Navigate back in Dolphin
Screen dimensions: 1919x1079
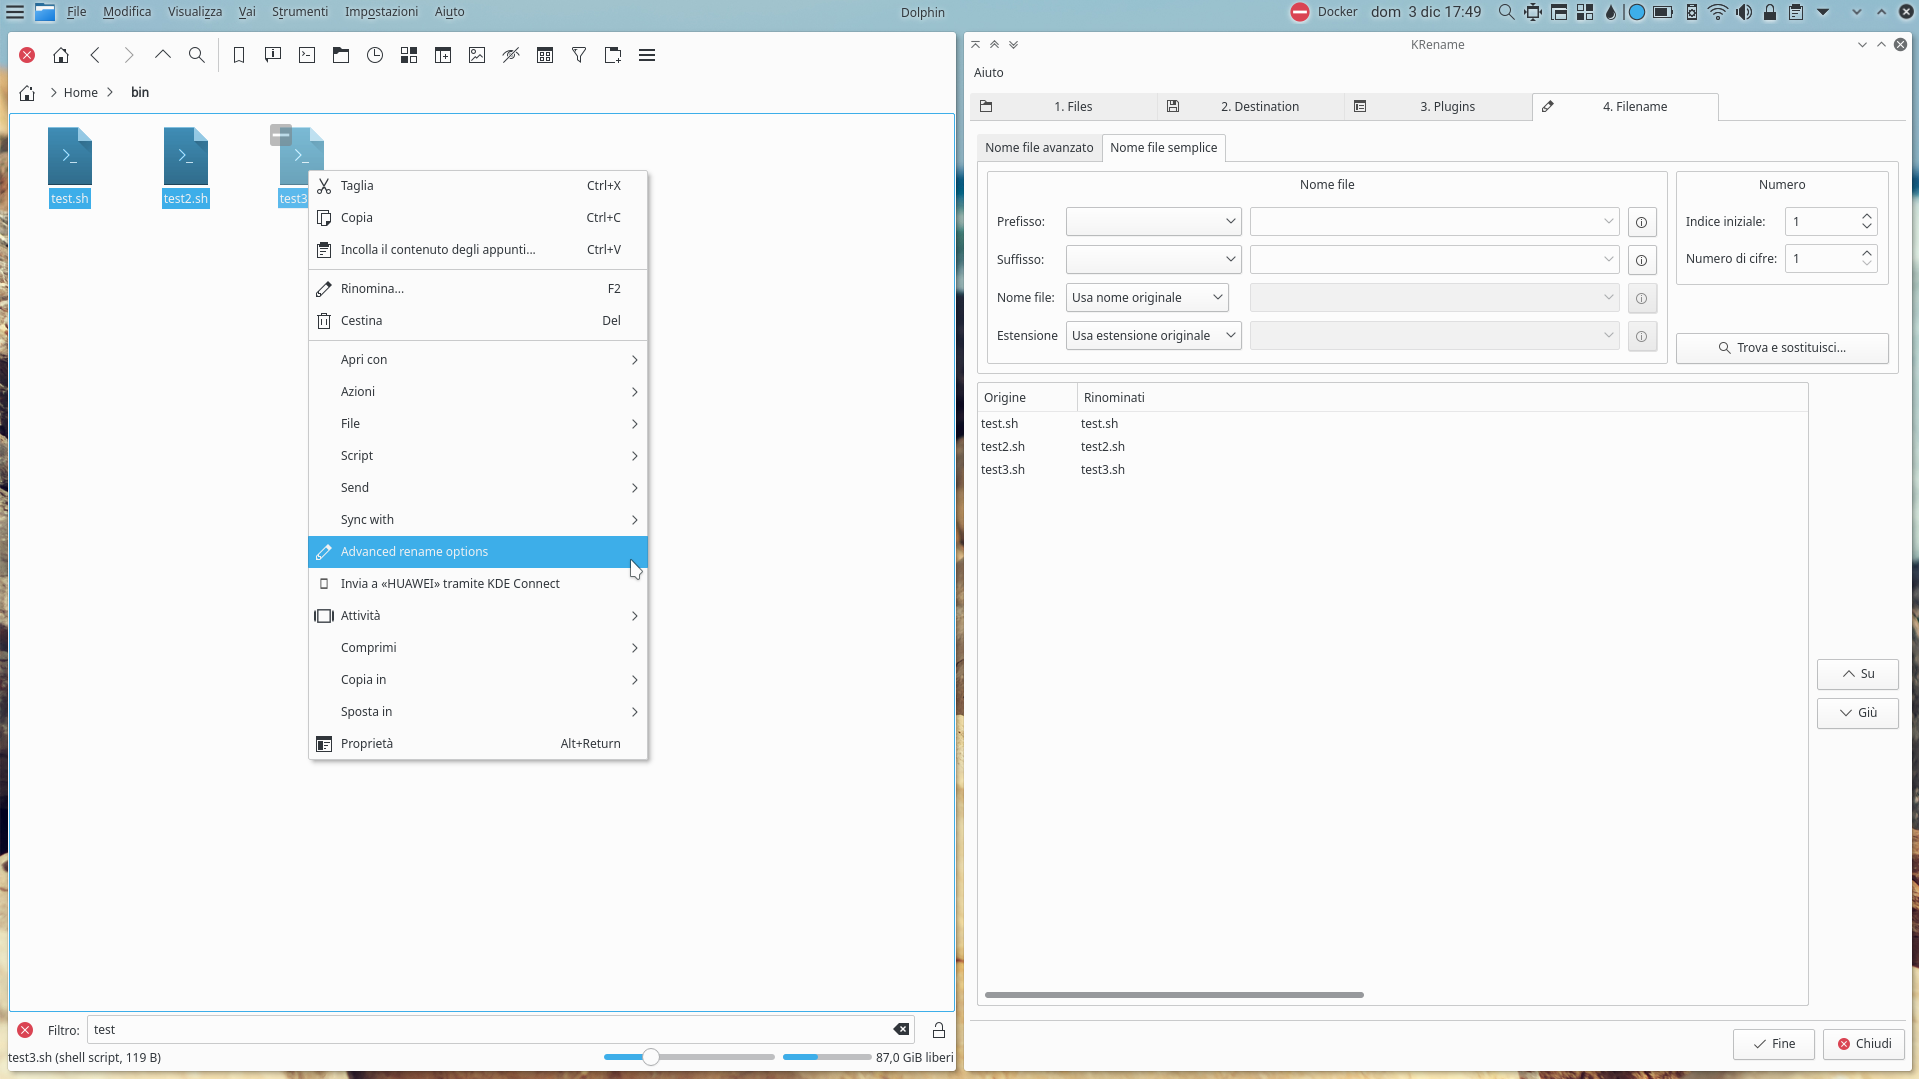[95, 55]
